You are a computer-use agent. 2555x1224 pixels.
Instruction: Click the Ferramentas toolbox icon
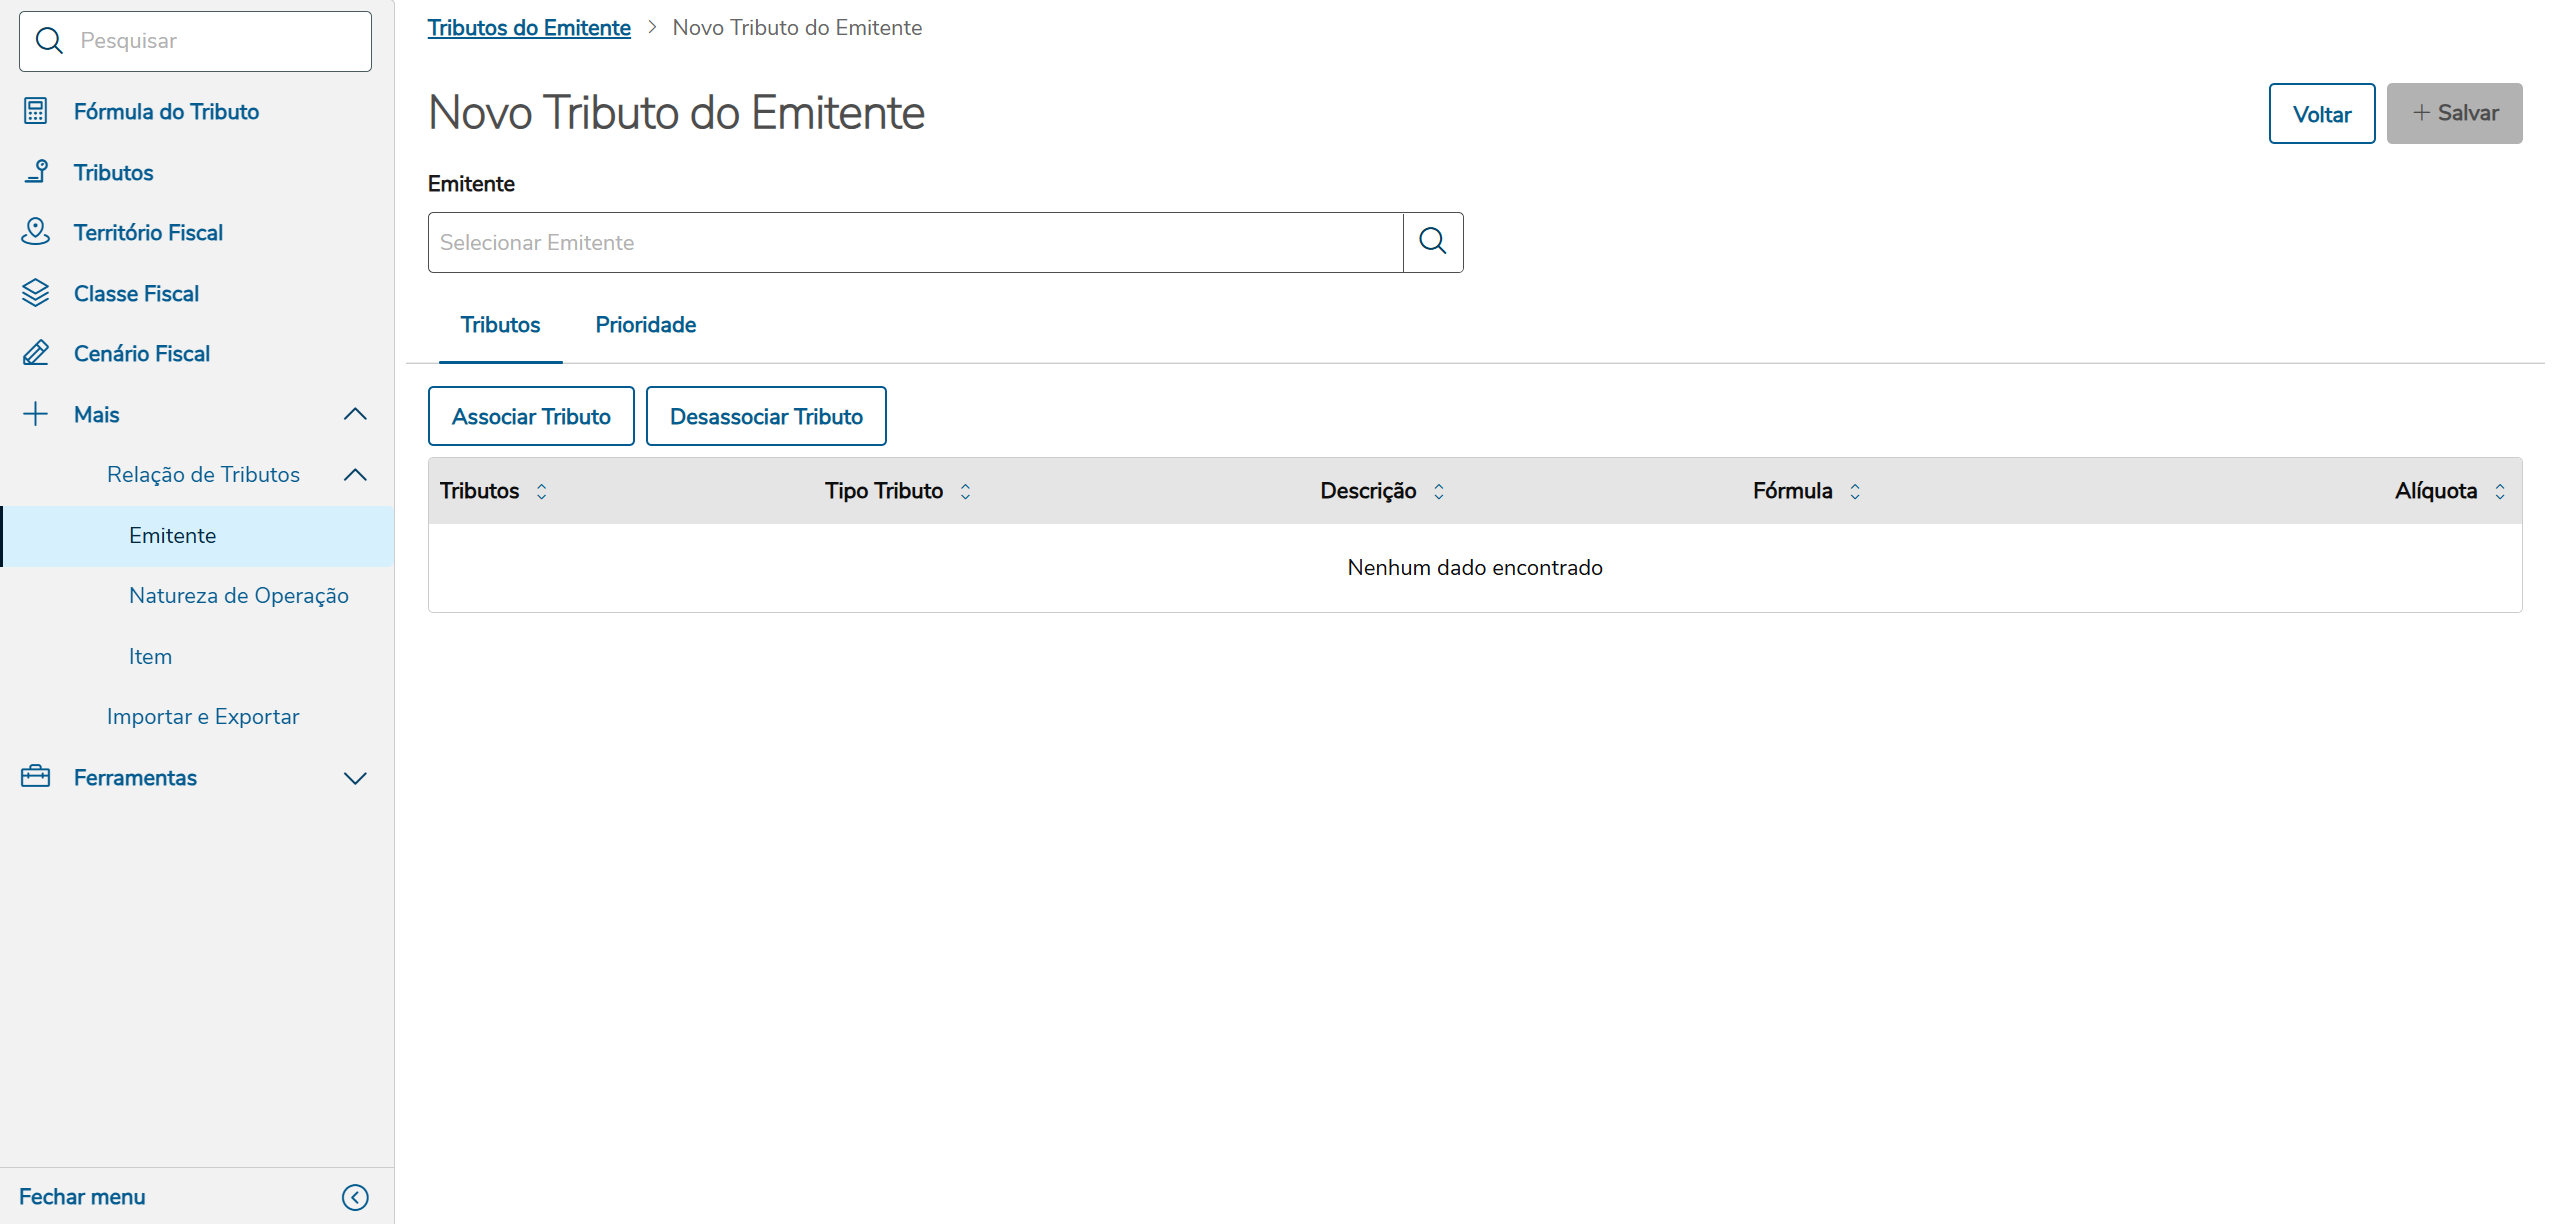[x=36, y=777]
